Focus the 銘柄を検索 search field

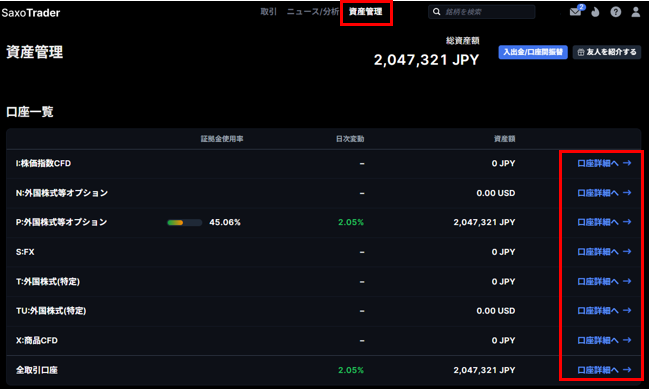coord(481,12)
